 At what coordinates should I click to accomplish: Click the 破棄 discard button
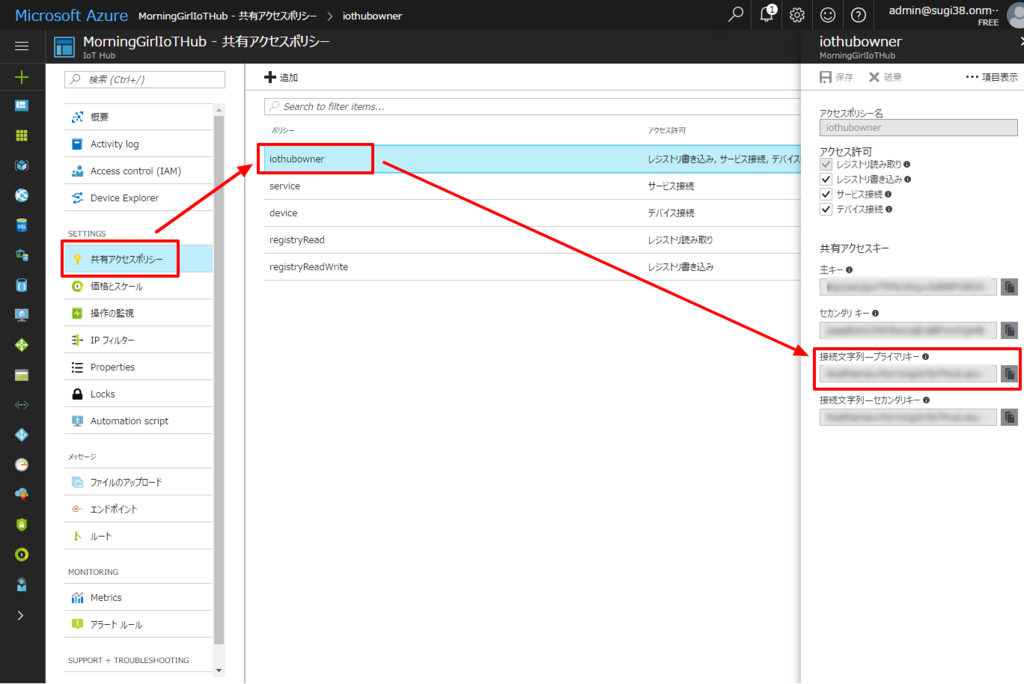point(885,77)
